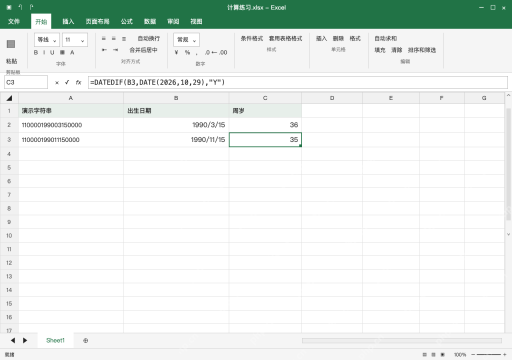Increase the cell indent
Screen dimensions: 512x360
115,50
